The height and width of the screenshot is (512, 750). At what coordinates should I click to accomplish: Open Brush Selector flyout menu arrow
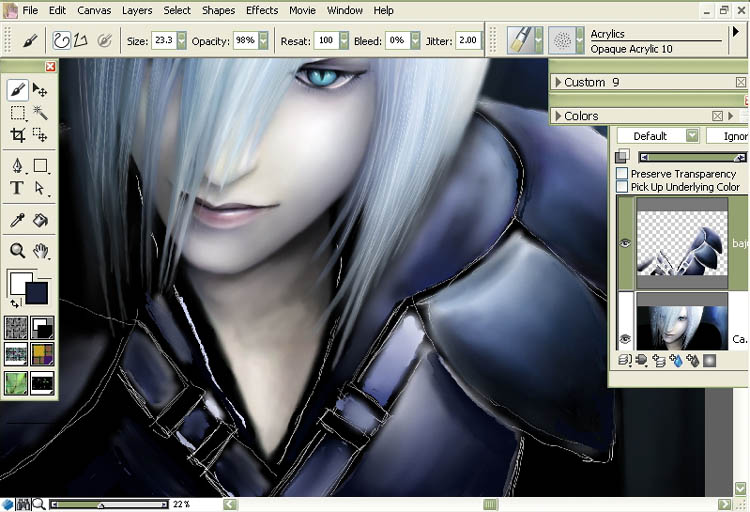[736, 32]
